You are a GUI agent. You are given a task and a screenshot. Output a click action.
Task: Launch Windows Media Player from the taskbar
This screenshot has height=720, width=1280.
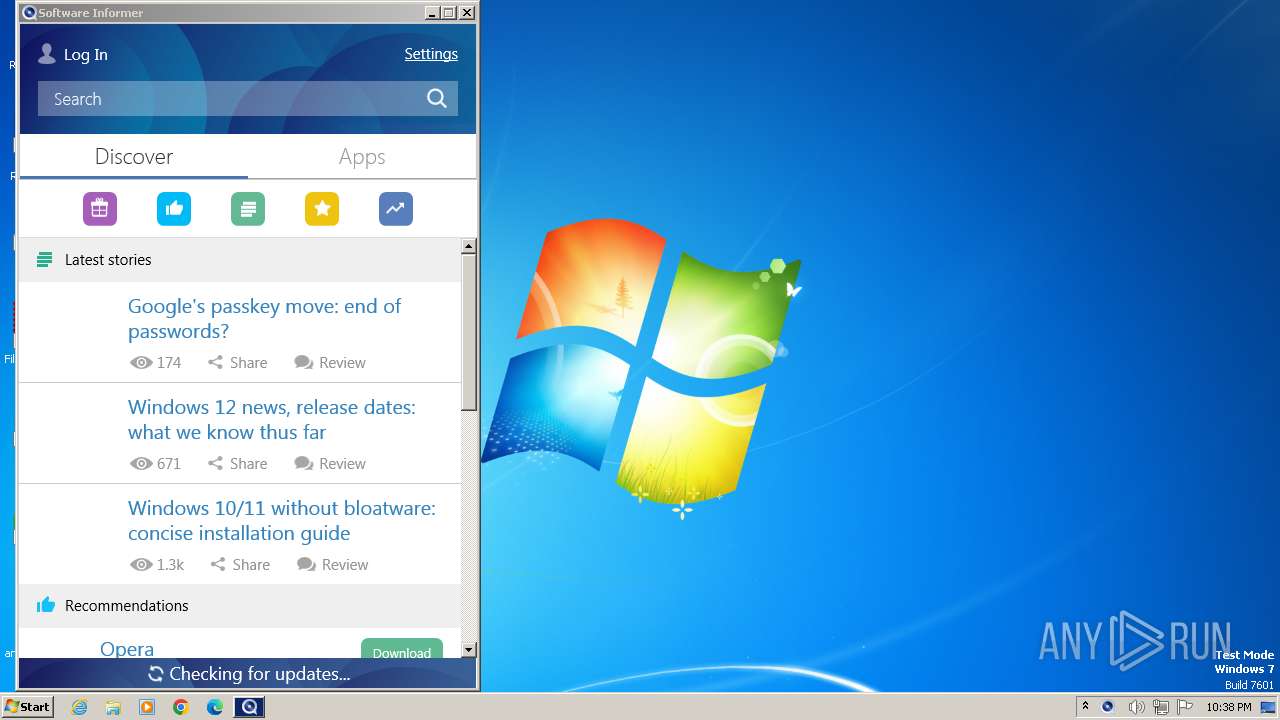[147, 707]
